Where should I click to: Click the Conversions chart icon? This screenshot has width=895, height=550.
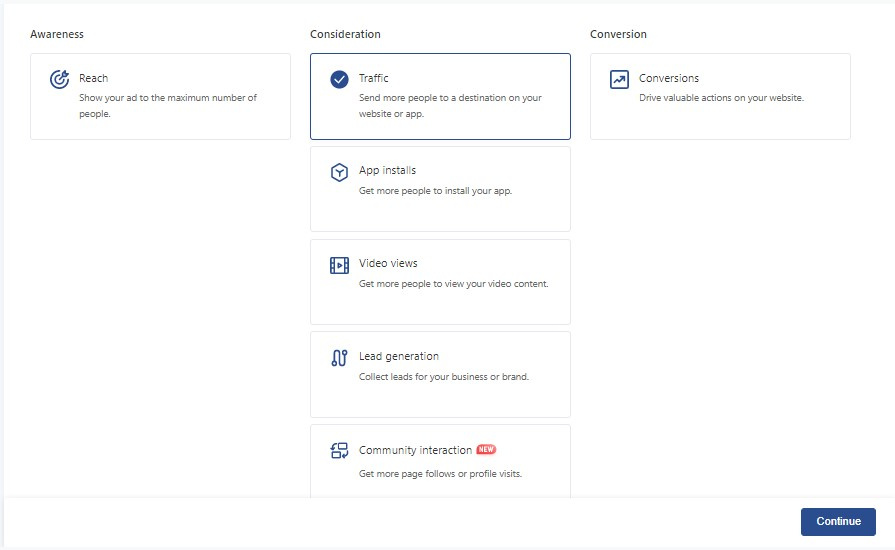[619, 80]
